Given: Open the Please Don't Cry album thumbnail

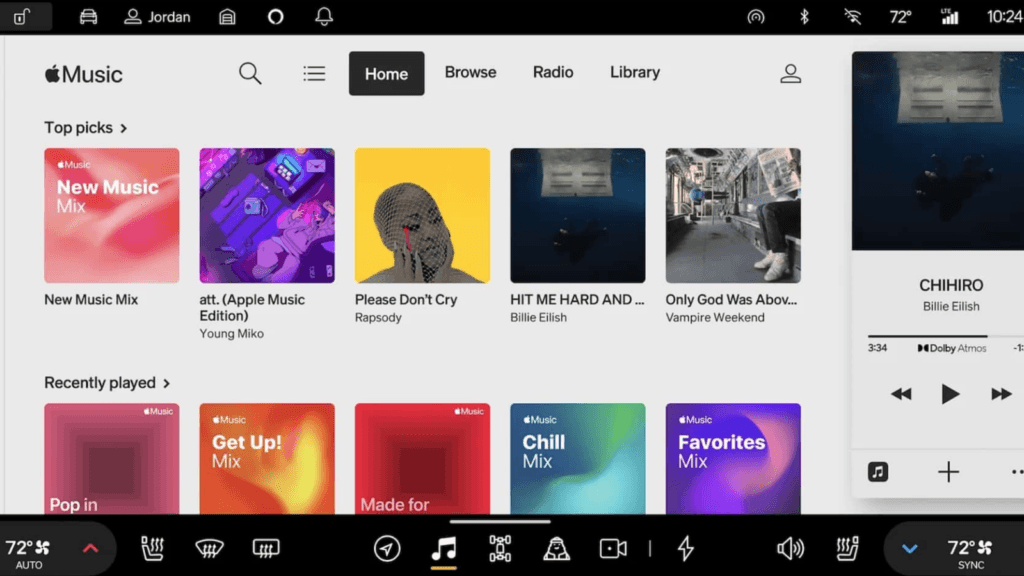Looking at the screenshot, I should click(x=422, y=216).
